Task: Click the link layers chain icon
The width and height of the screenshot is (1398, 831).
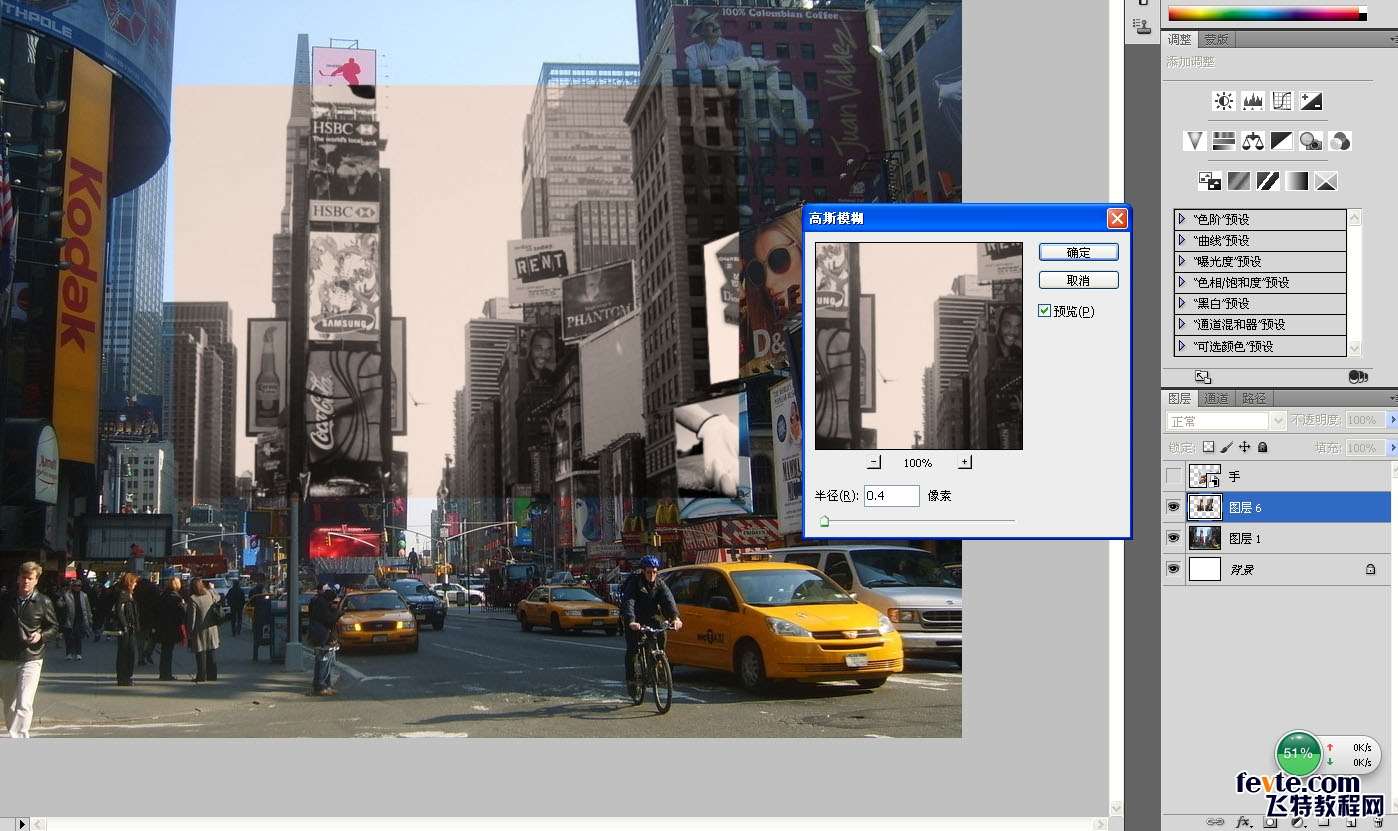Action: (1216, 822)
